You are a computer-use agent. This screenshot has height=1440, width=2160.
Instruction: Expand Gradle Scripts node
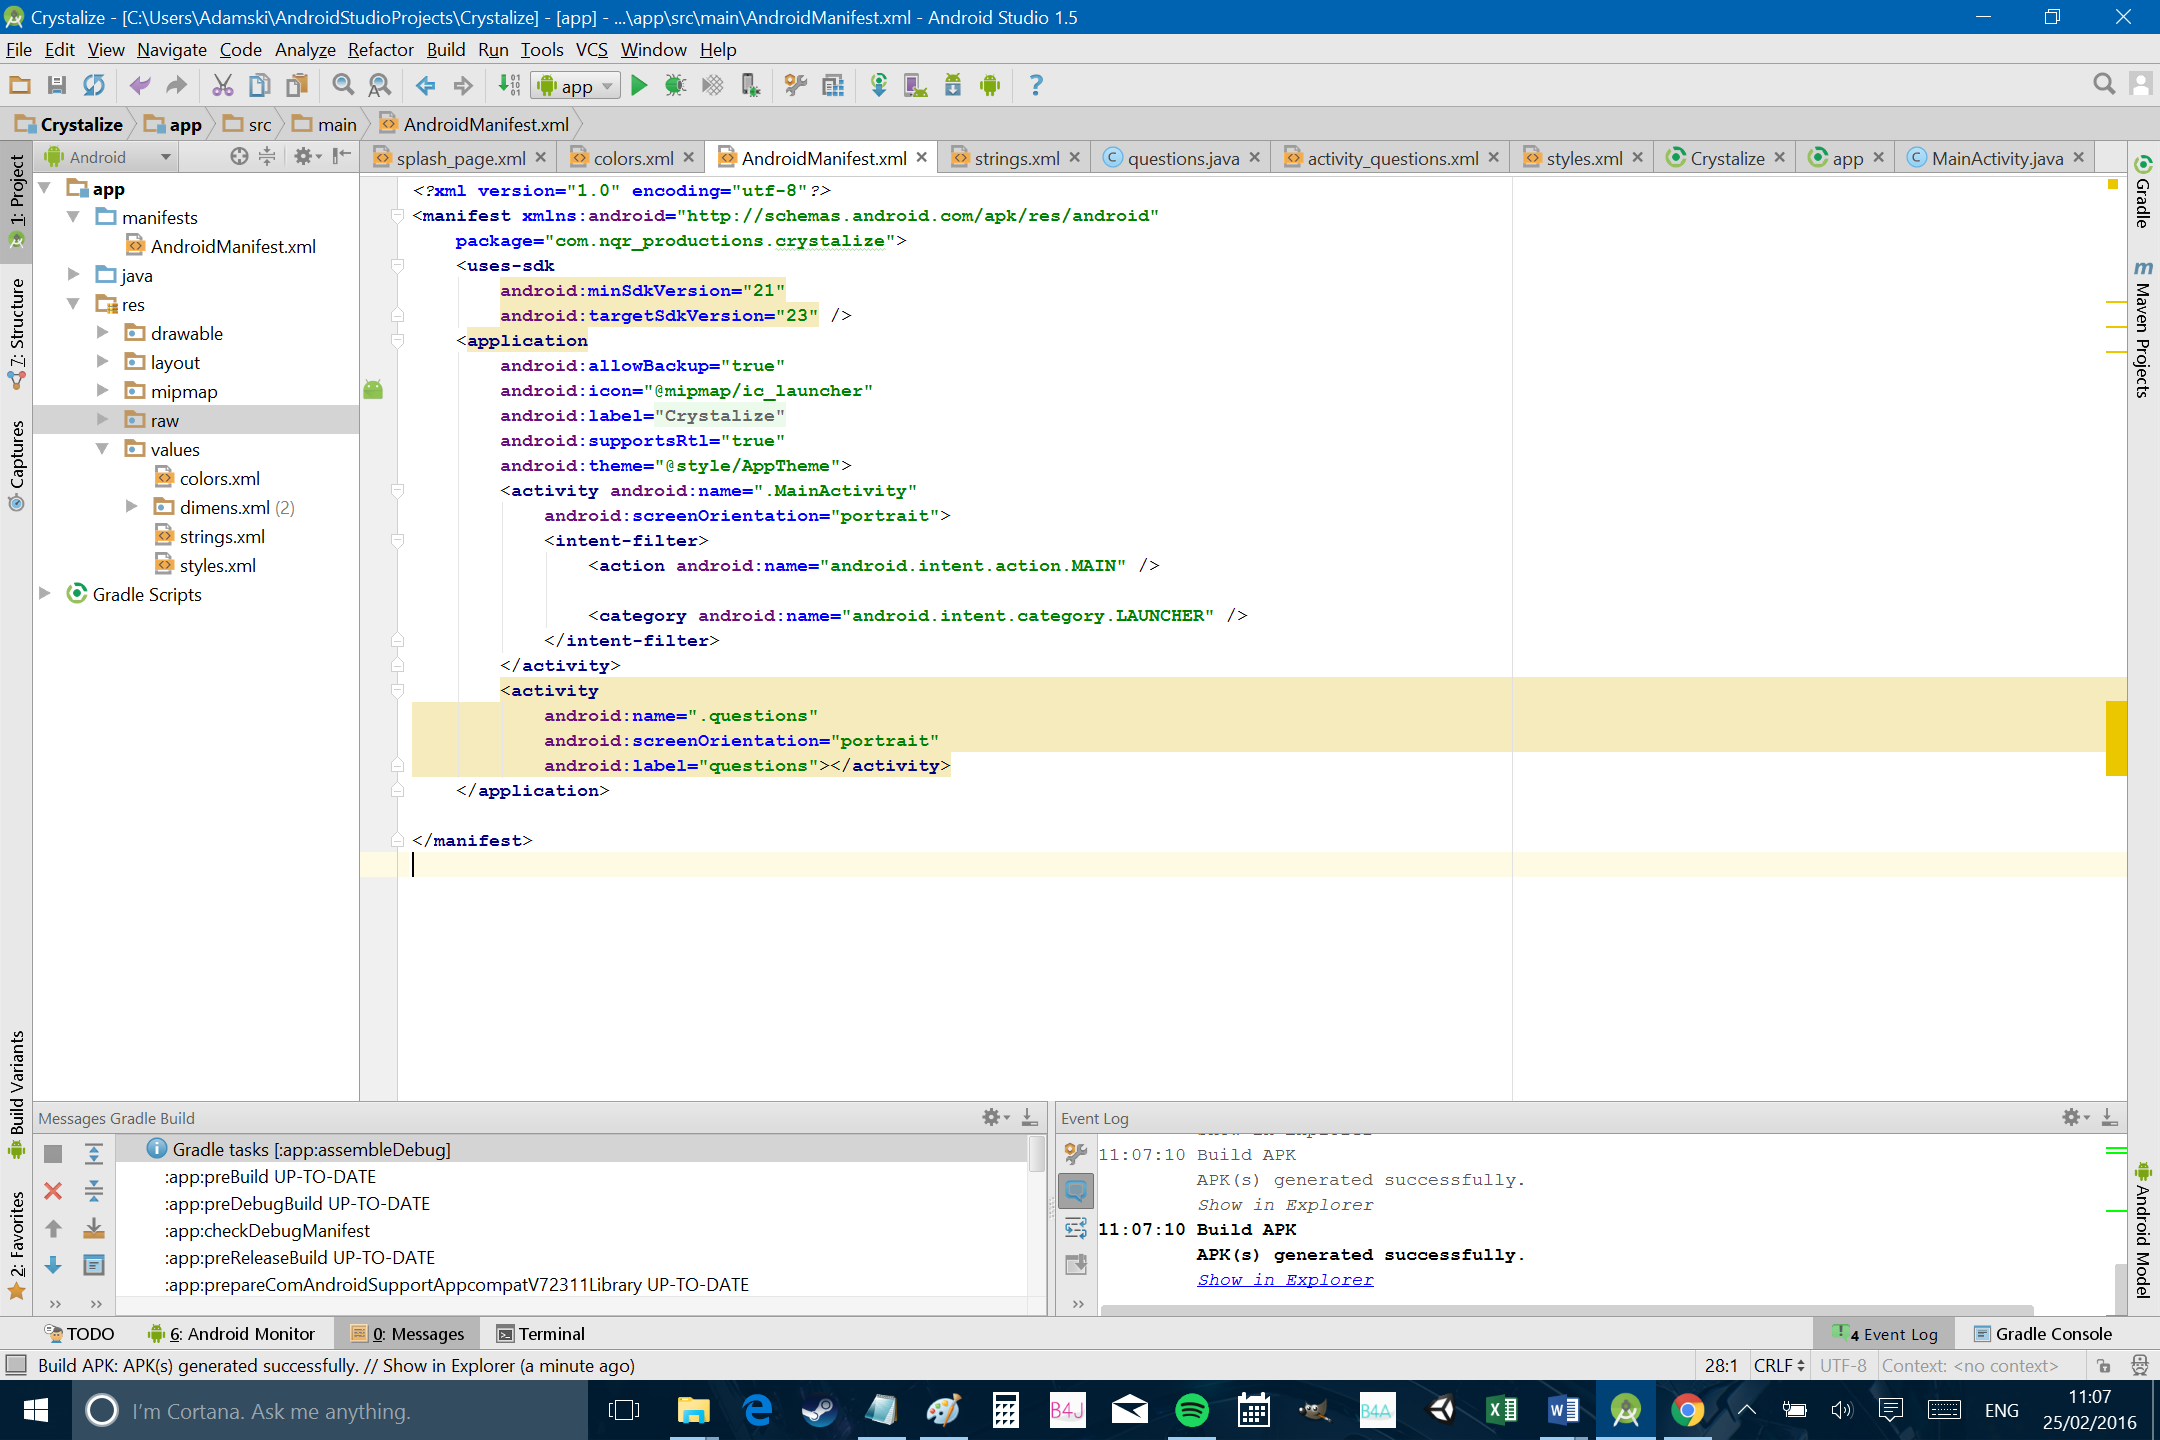point(44,594)
